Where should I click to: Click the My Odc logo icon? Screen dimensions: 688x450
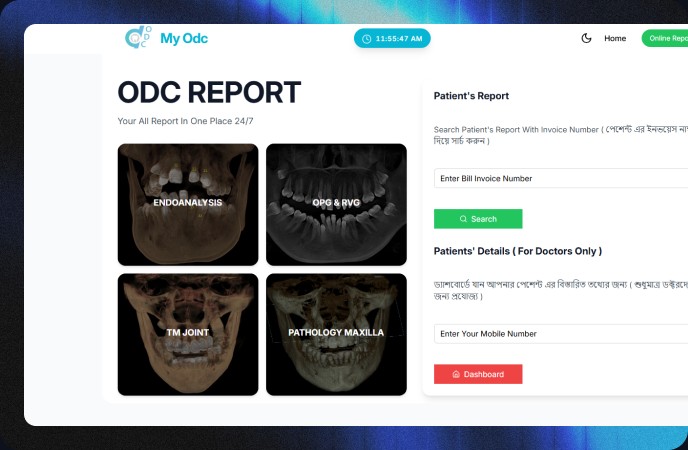pos(138,37)
